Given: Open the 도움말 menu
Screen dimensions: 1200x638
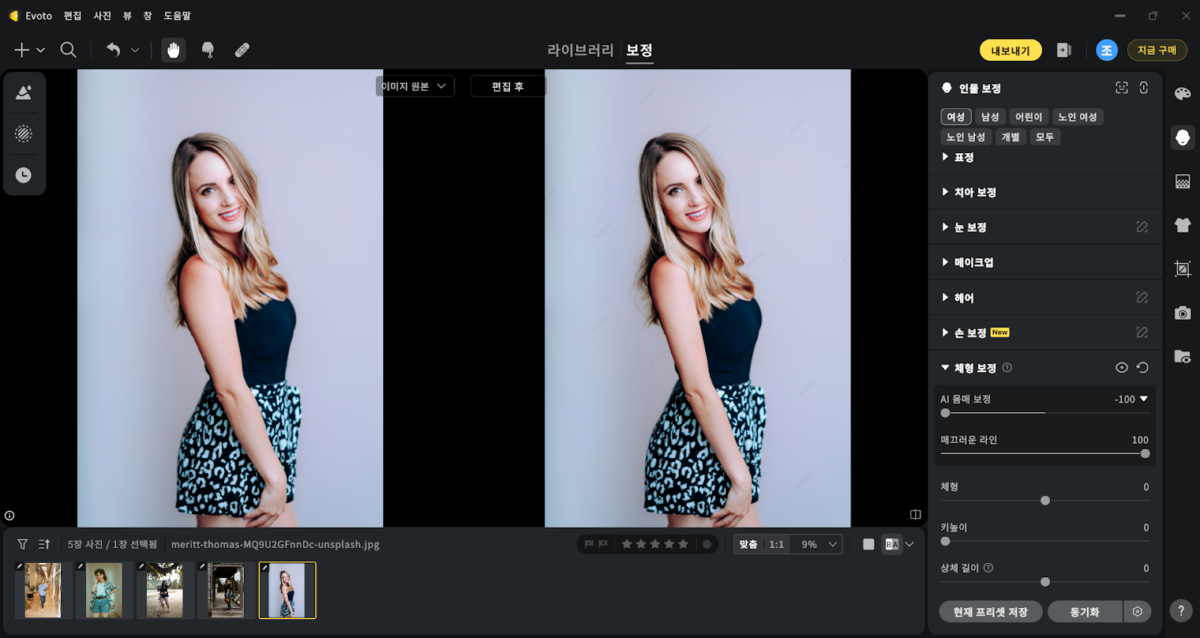Looking at the screenshot, I should 177,16.
